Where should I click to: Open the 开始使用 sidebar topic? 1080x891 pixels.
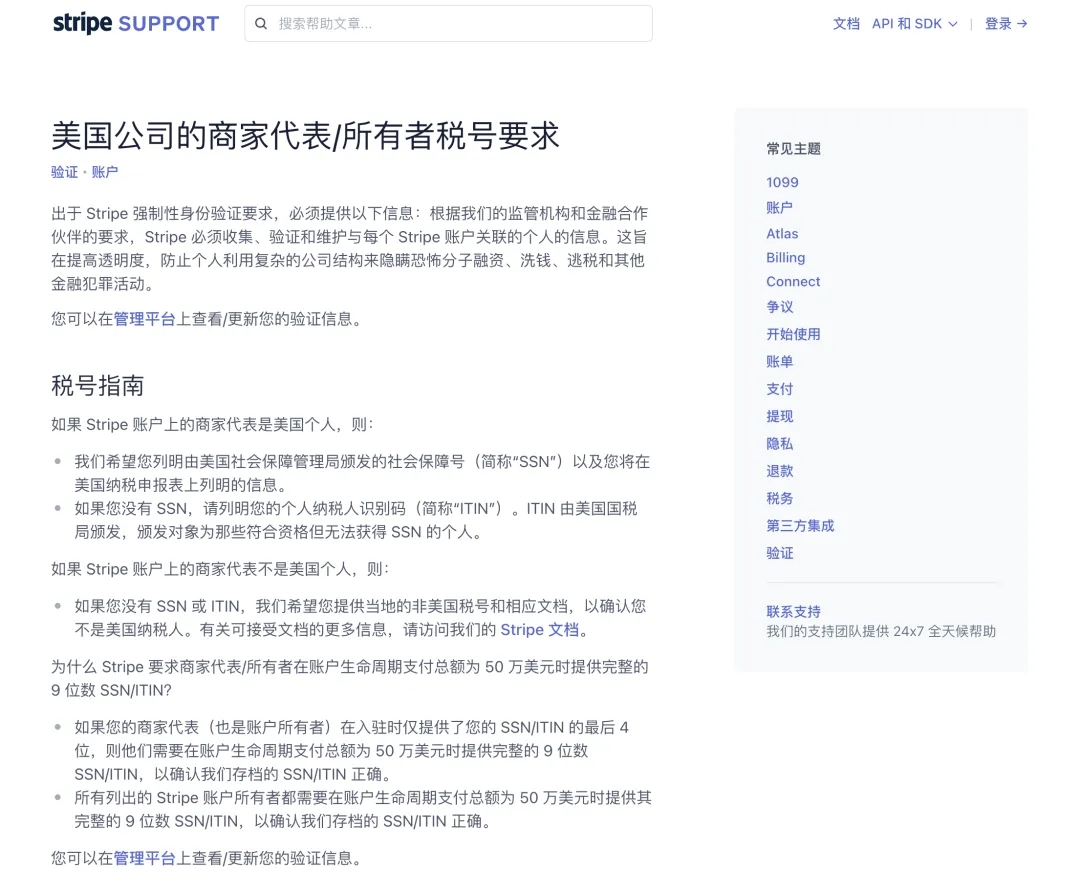pyautogui.click(x=793, y=334)
